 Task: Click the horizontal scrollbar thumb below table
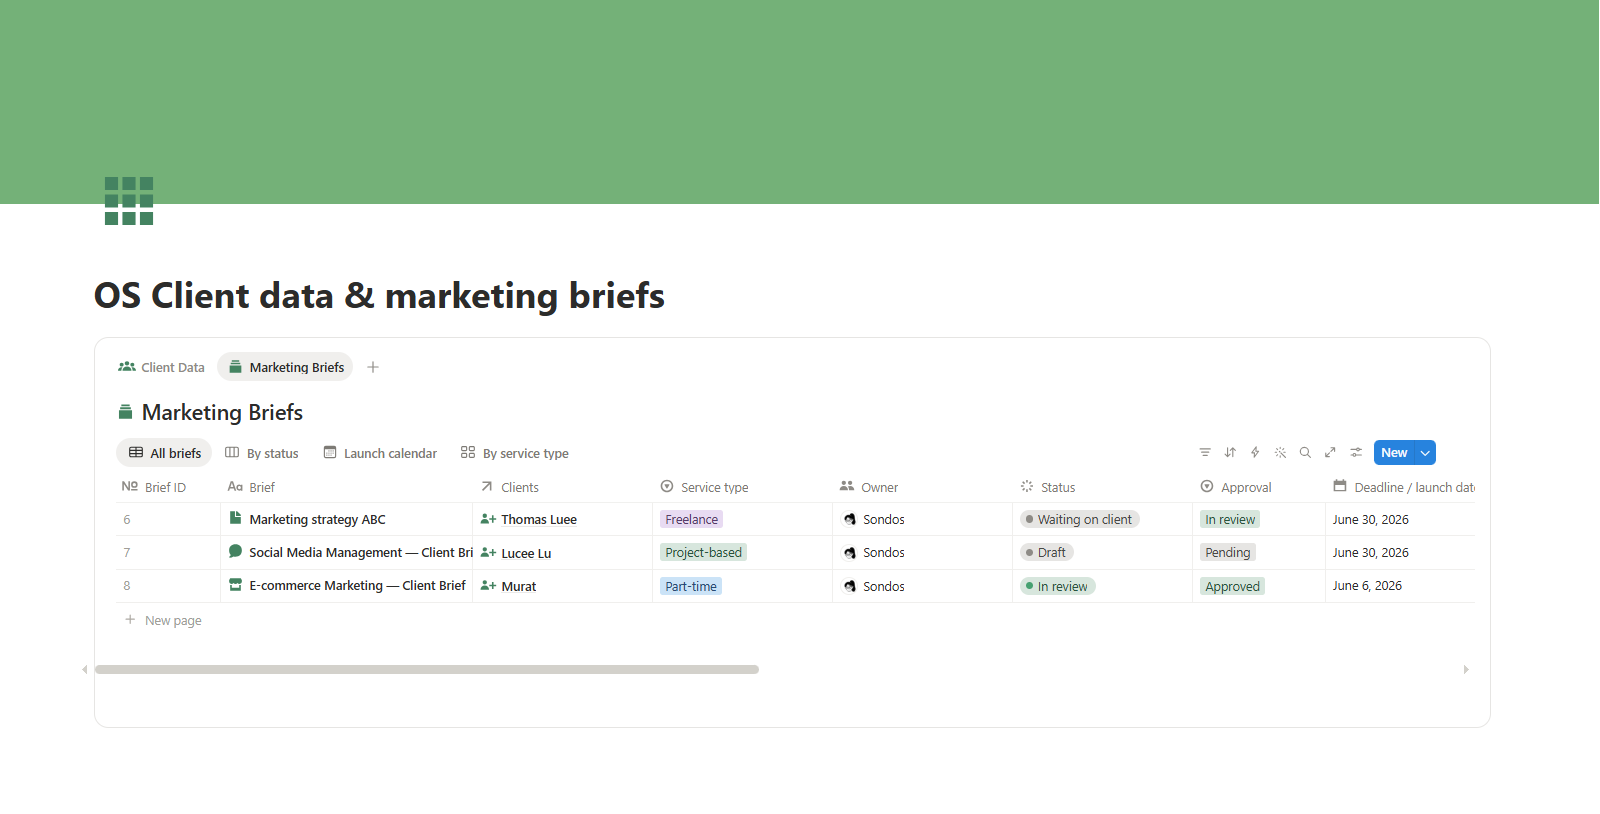(427, 669)
